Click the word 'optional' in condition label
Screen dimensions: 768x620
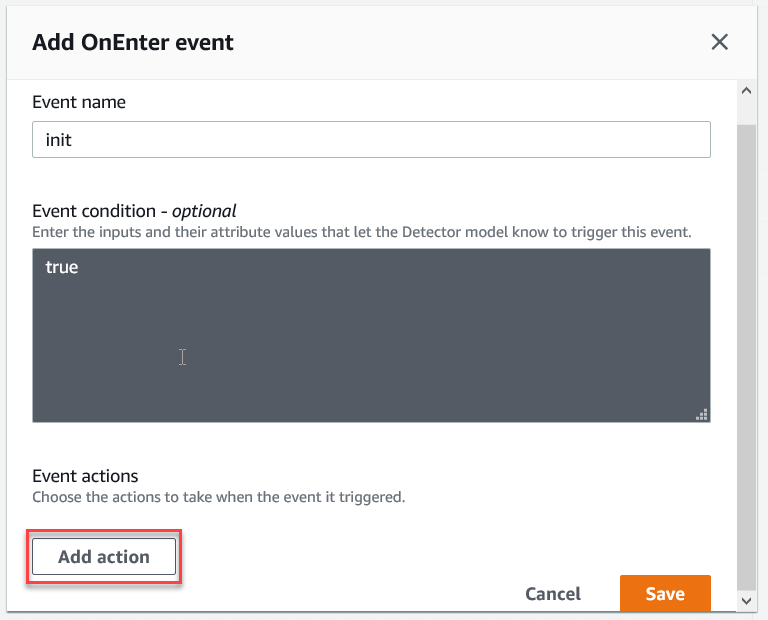(x=204, y=211)
